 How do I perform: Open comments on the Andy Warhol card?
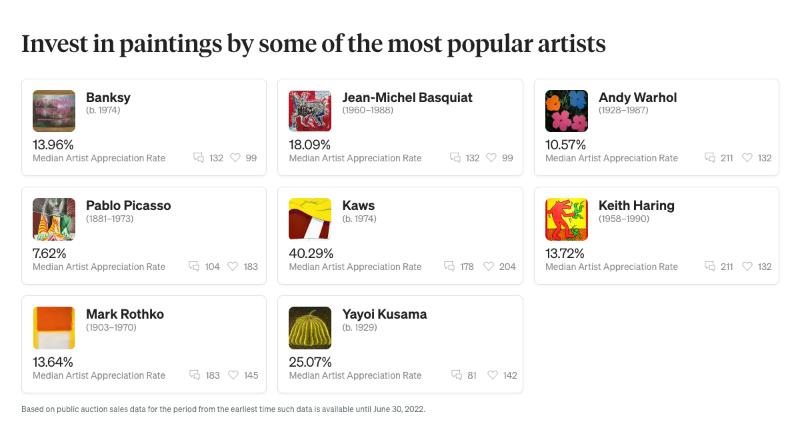tap(710, 158)
